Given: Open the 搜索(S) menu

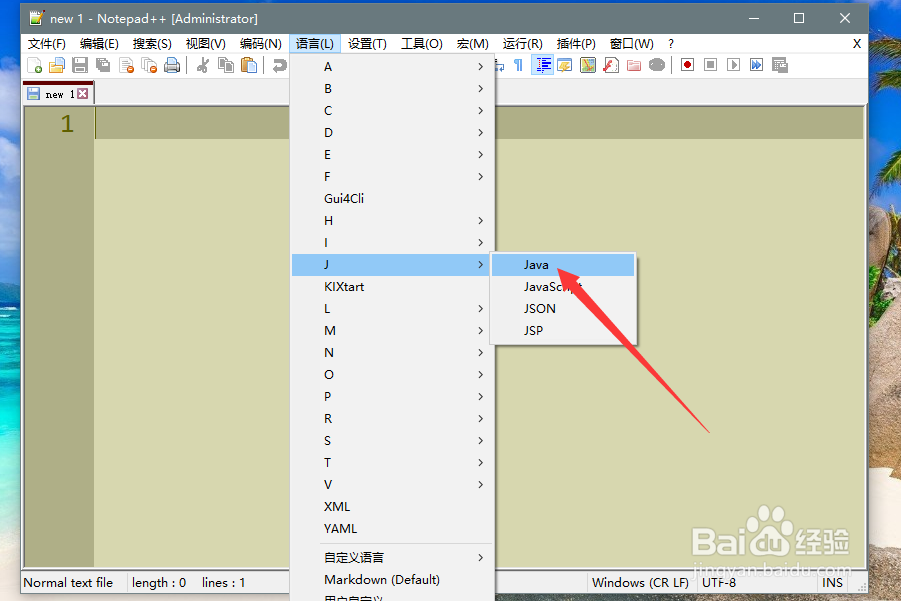Looking at the screenshot, I should click(152, 44).
